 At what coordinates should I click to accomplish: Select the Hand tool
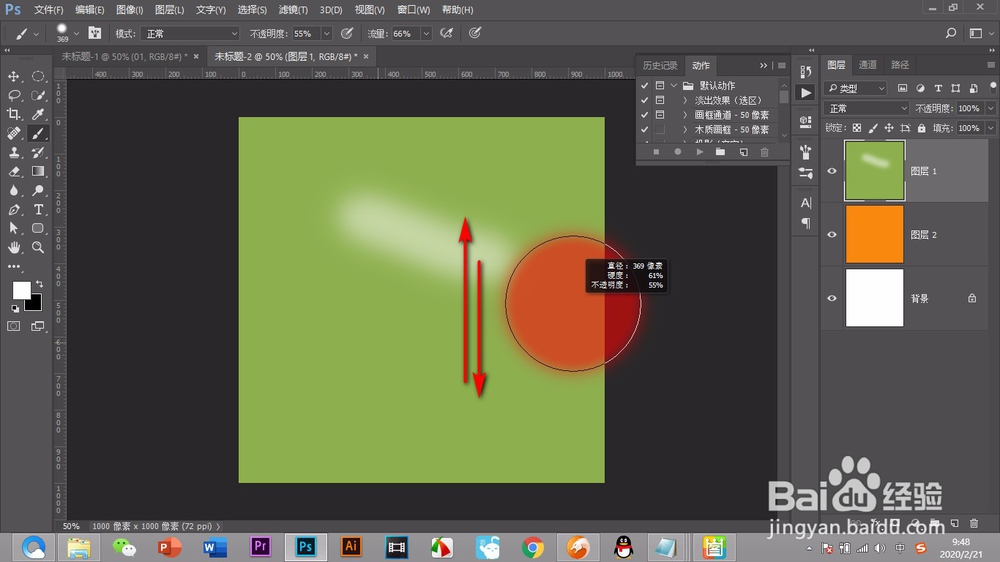coord(13,248)
